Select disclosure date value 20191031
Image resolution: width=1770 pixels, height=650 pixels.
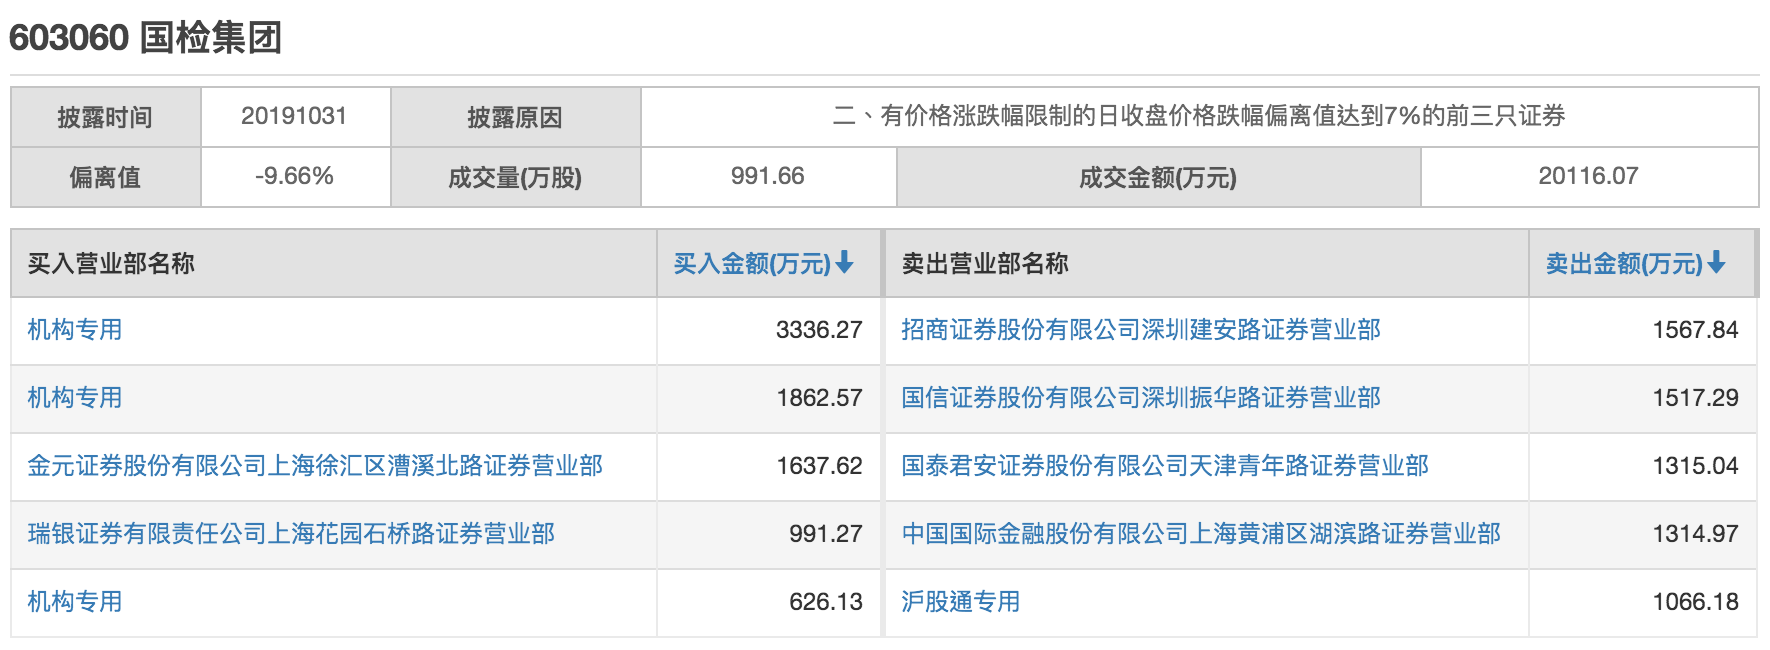(x=294, y=116)
